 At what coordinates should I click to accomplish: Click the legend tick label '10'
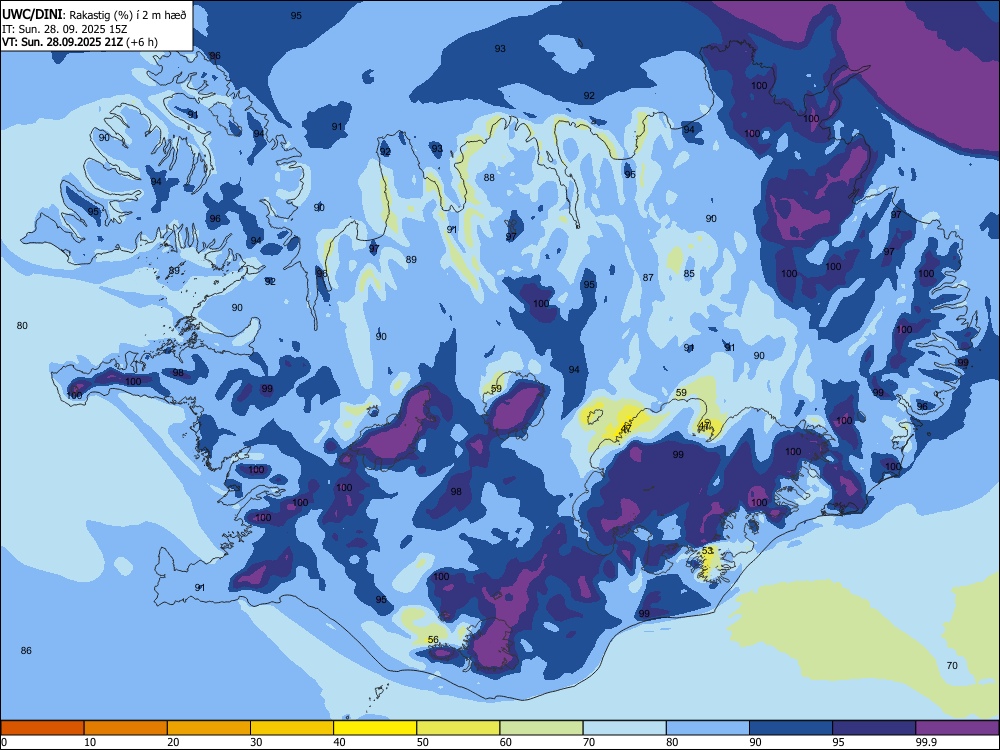pos(90,742)
